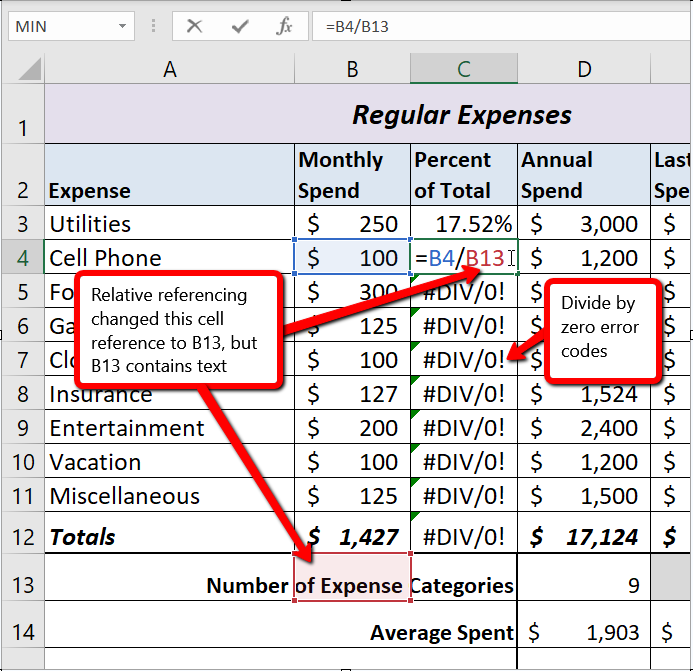
Task: Select column A header
Action: 169,69
